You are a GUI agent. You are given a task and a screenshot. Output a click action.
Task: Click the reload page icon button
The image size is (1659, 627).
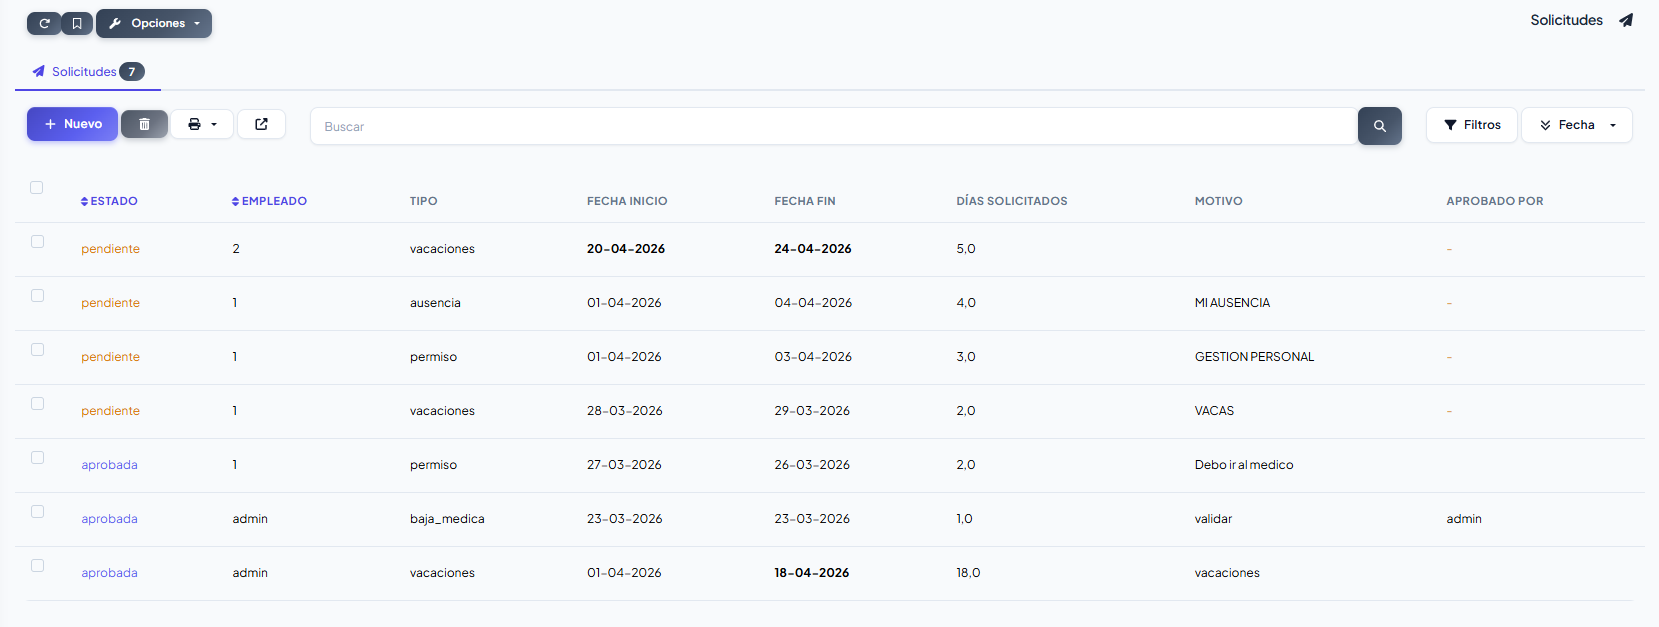(44, 23)
